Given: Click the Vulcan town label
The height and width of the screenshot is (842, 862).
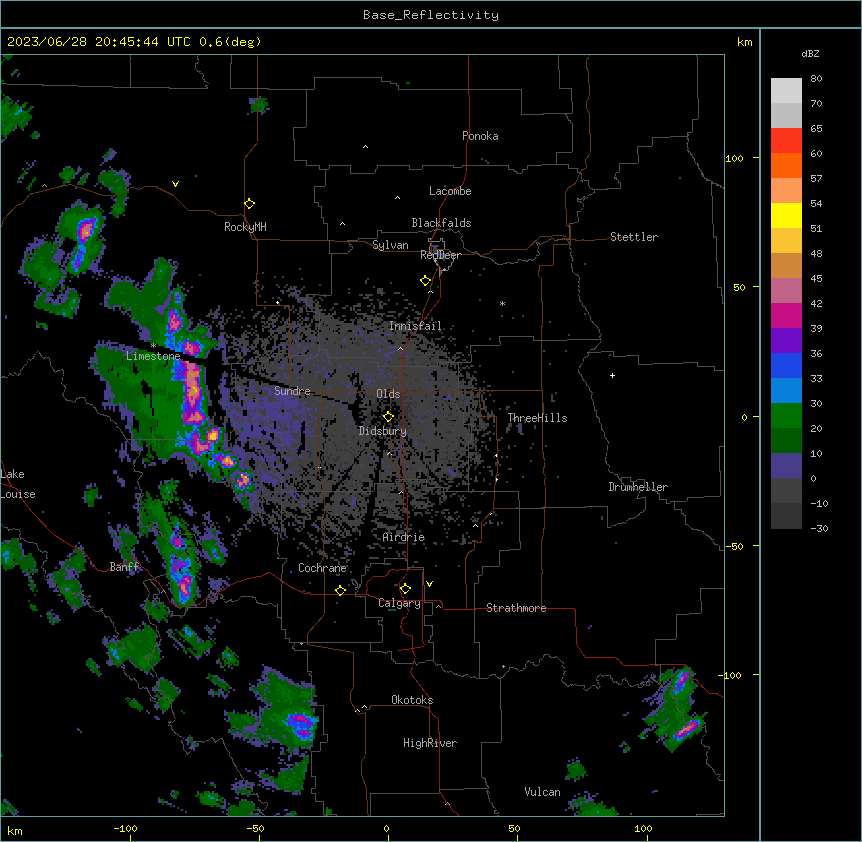Looking at the screenshot, I should point(543,792).
